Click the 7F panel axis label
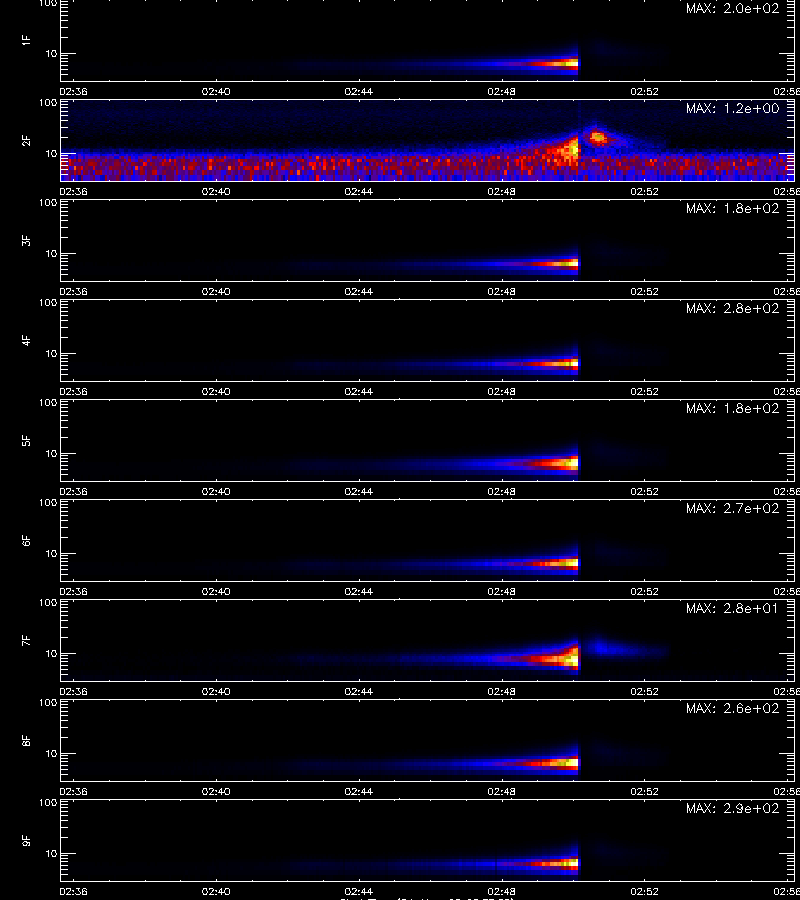The width and height of the screenshot is (800, 900). pos(26,640)
